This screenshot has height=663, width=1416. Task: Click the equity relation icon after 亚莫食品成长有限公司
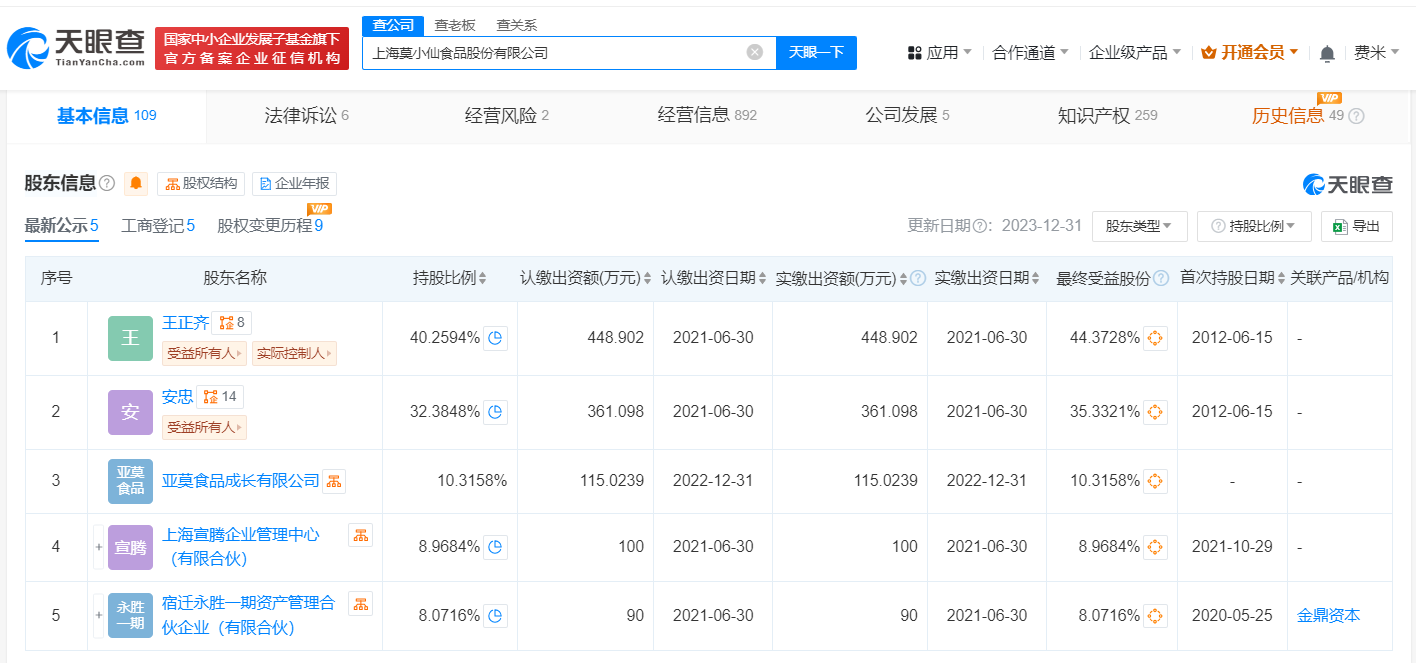(x=333, y=481)
